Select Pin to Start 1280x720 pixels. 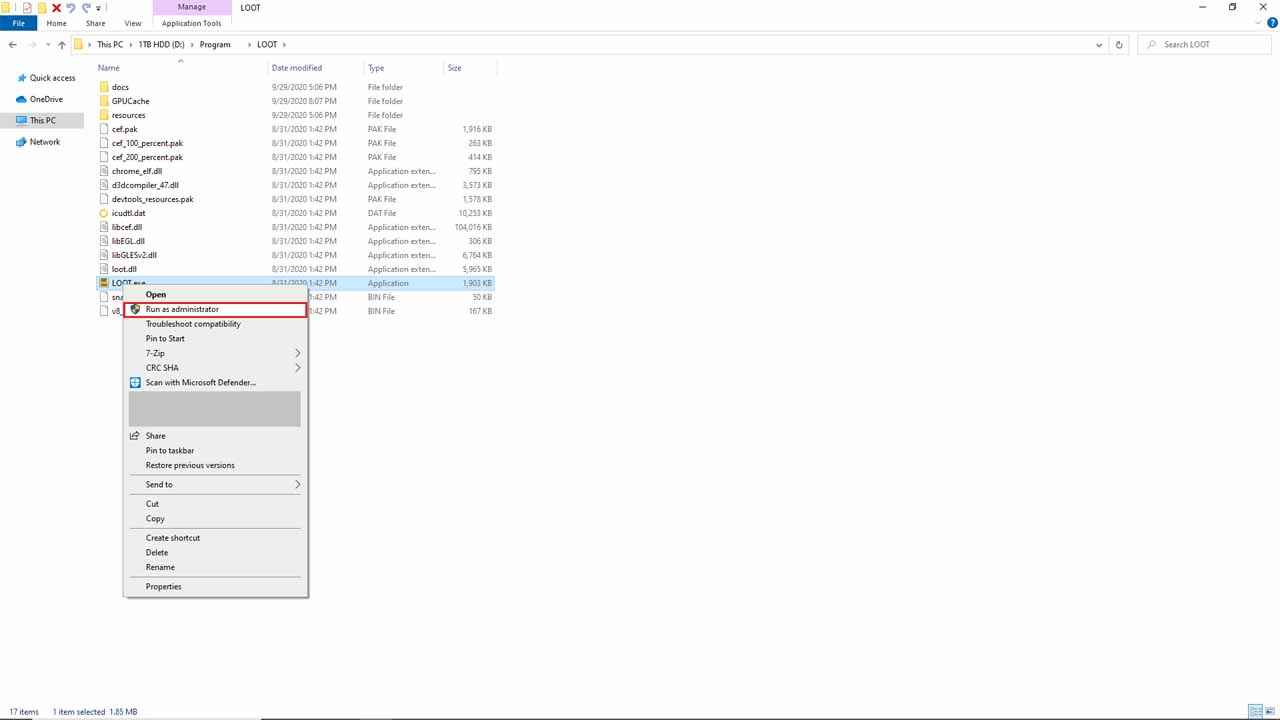coord(165,338)
